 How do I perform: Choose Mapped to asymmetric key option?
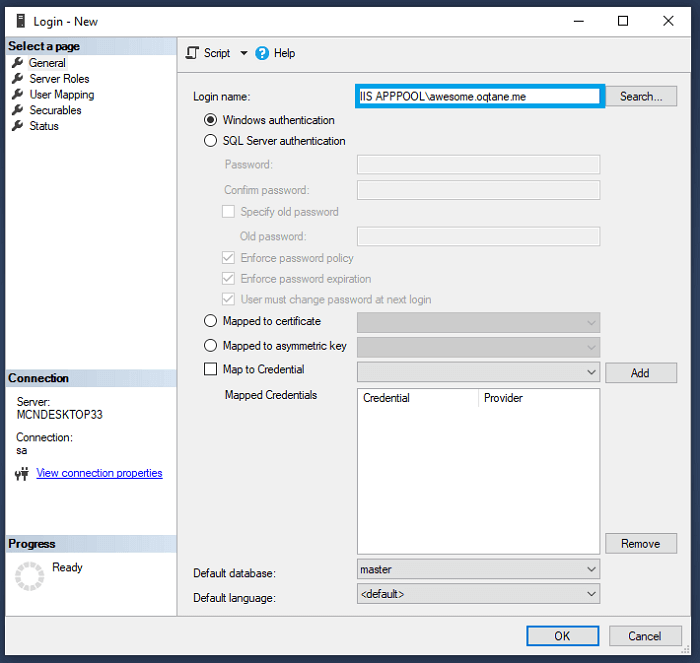[x=210, y=346]
